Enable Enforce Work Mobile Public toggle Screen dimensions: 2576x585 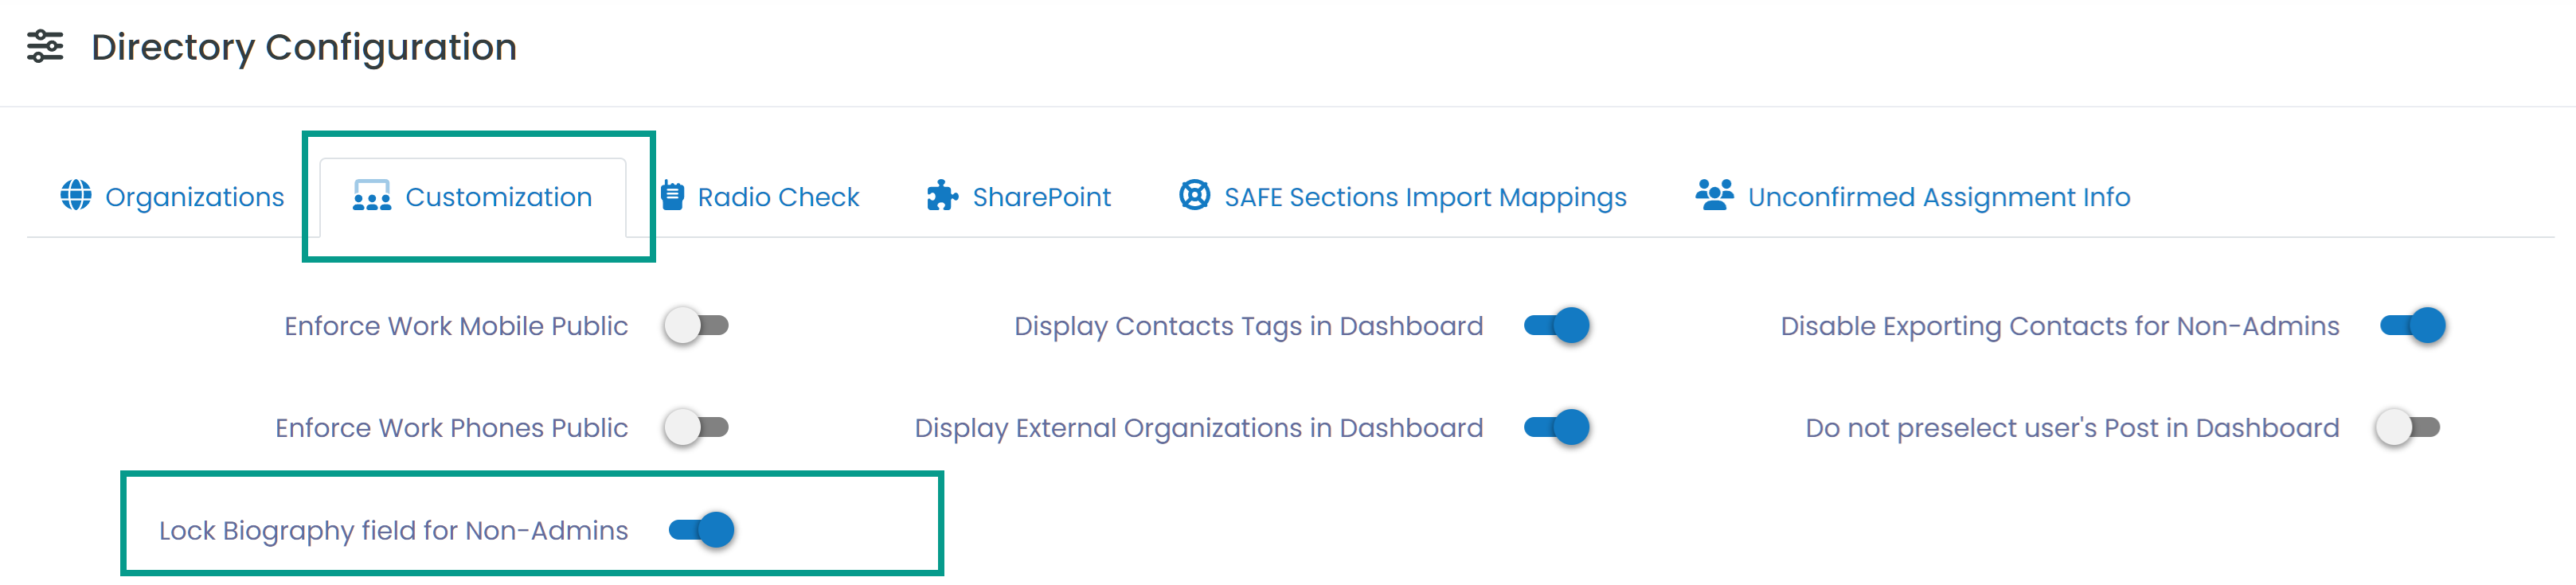pyautogui.click(x=697, y=326)
